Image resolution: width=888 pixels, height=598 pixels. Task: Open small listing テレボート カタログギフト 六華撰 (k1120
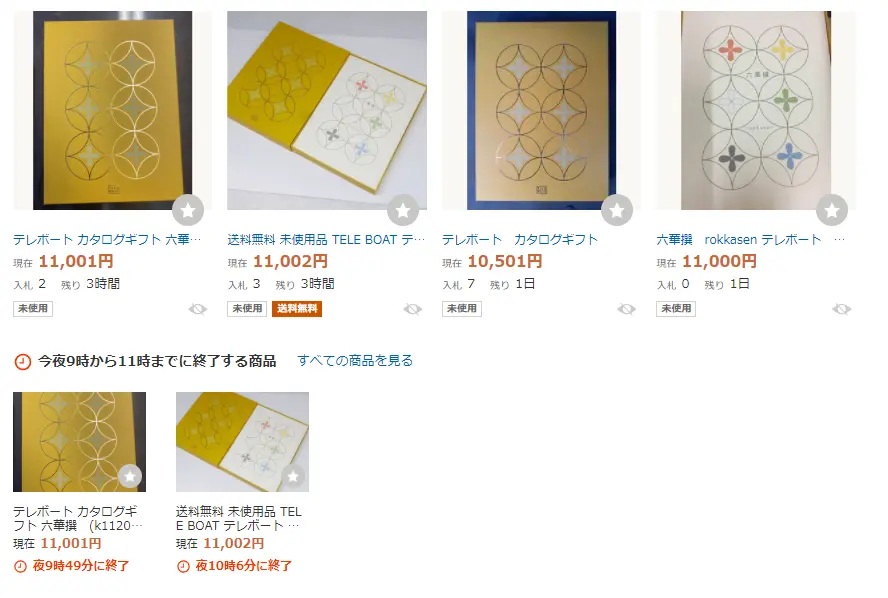pos(78,518)
